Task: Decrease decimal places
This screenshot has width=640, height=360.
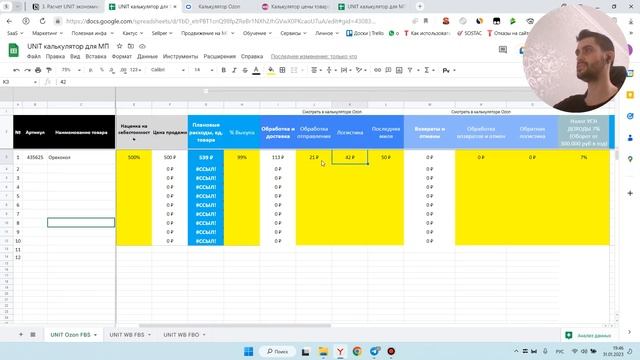Action: [x=112, y=70]
